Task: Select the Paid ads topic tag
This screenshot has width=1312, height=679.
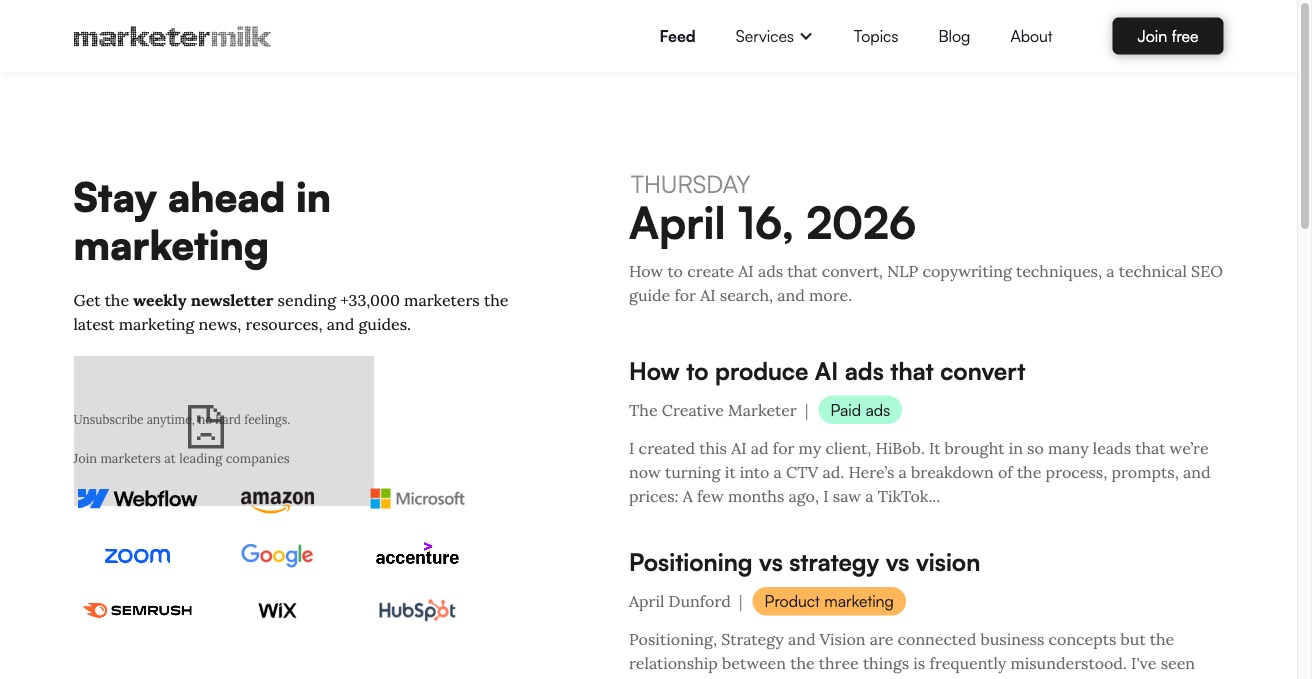Action: click(x=860, y=410)
